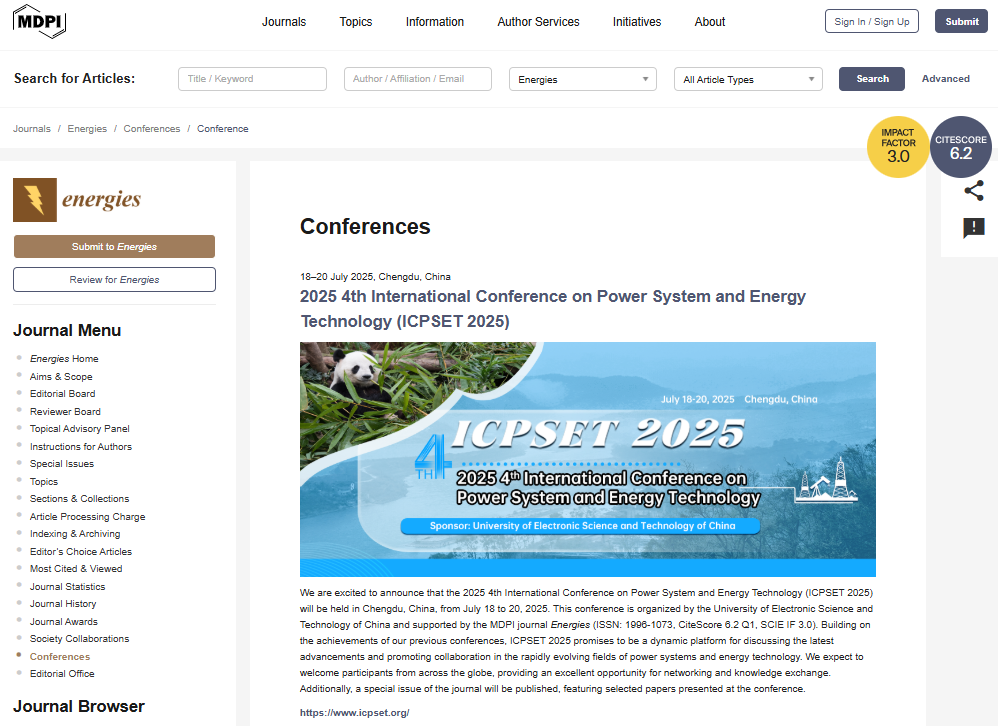Click the Search button
The height and width of the screenshot is (726, 998).
click(871, 79)
